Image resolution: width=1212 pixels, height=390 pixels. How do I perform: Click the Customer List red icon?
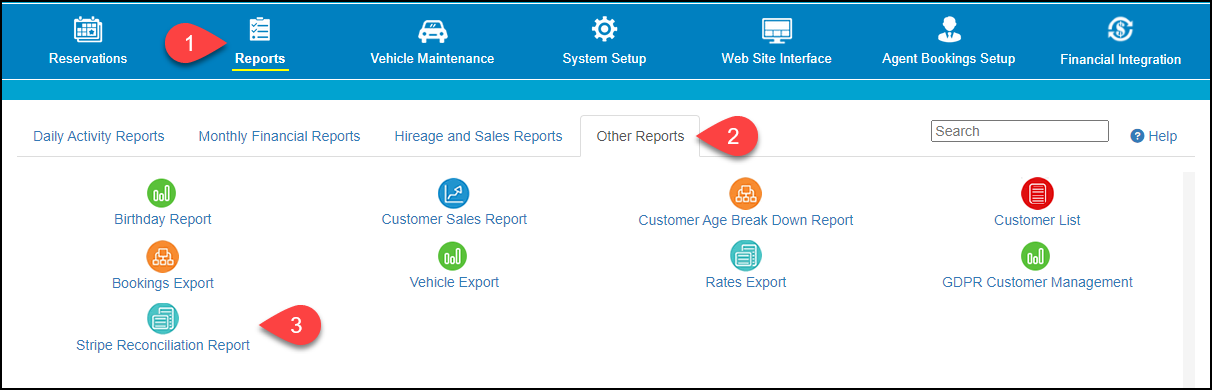(x=1037, y=193)
